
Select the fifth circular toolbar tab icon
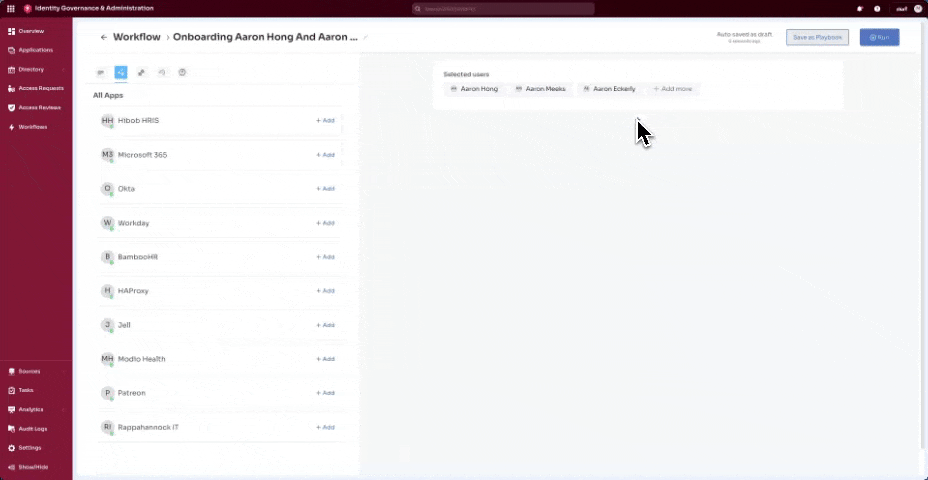pyautogui.click(x=182, y=72)
